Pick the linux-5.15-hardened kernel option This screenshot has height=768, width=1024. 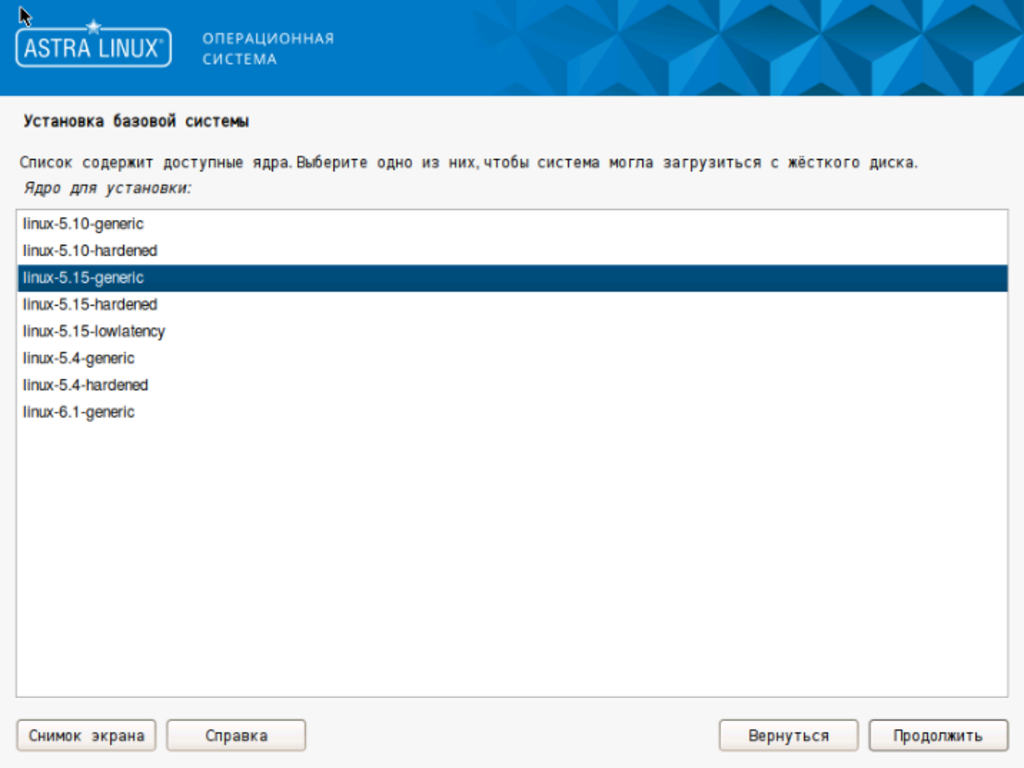[90, 305]
